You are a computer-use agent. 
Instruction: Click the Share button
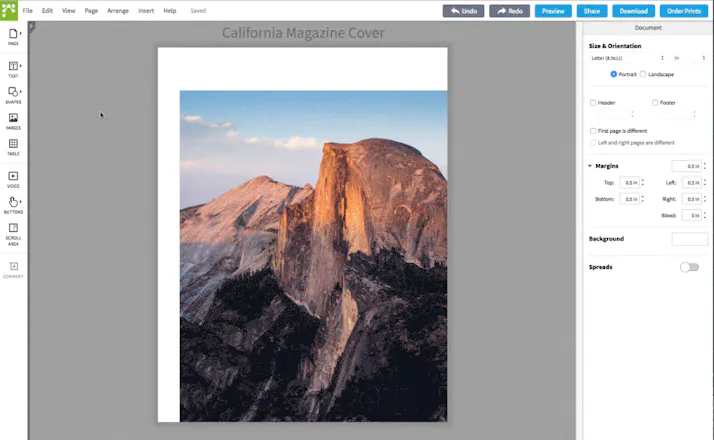(592, 11)
